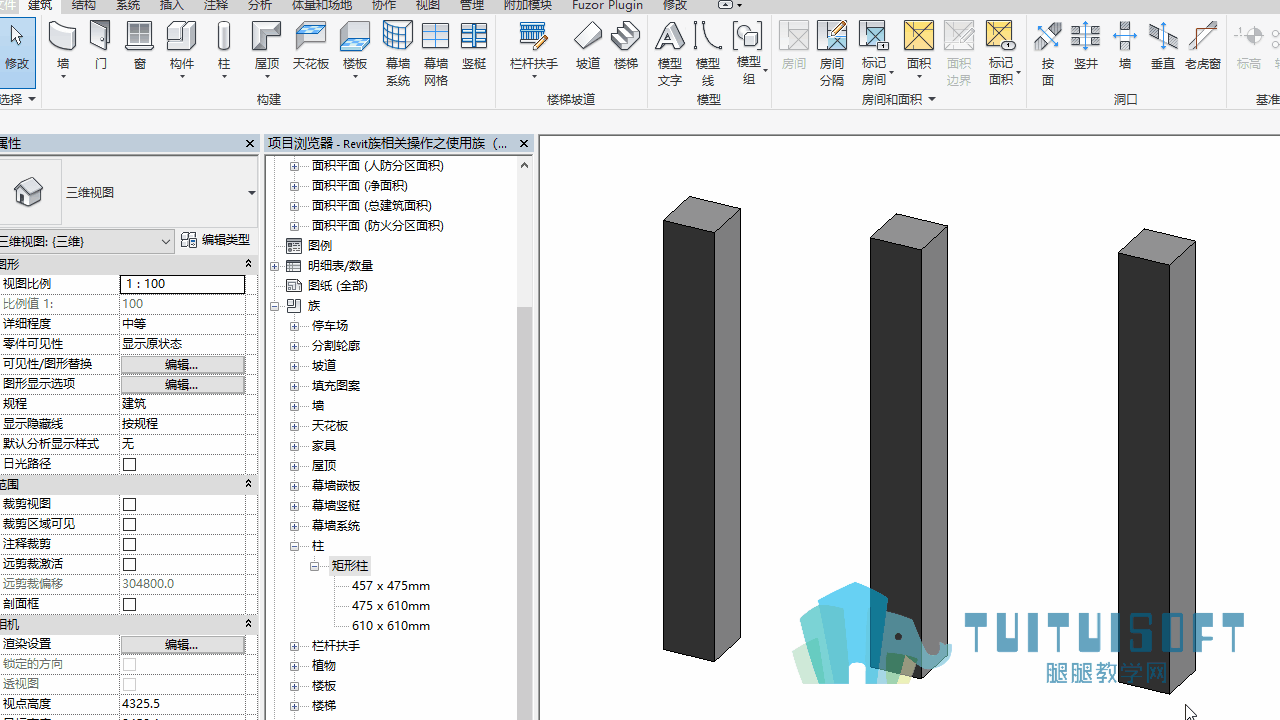The height and width of the screenshot is (720, 1280).
Task: Click the 老虎窗 (Dormer) opening tool
Action: pyautogui.click(x=1203, y=47)
